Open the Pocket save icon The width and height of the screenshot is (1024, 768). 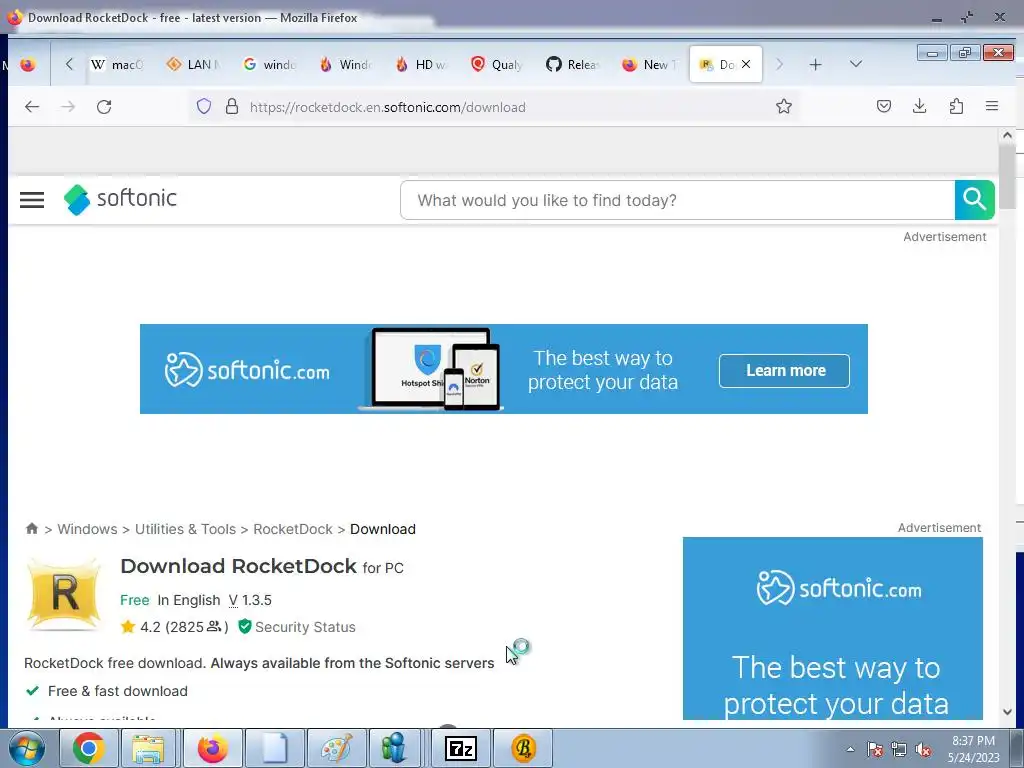point(884,106)
